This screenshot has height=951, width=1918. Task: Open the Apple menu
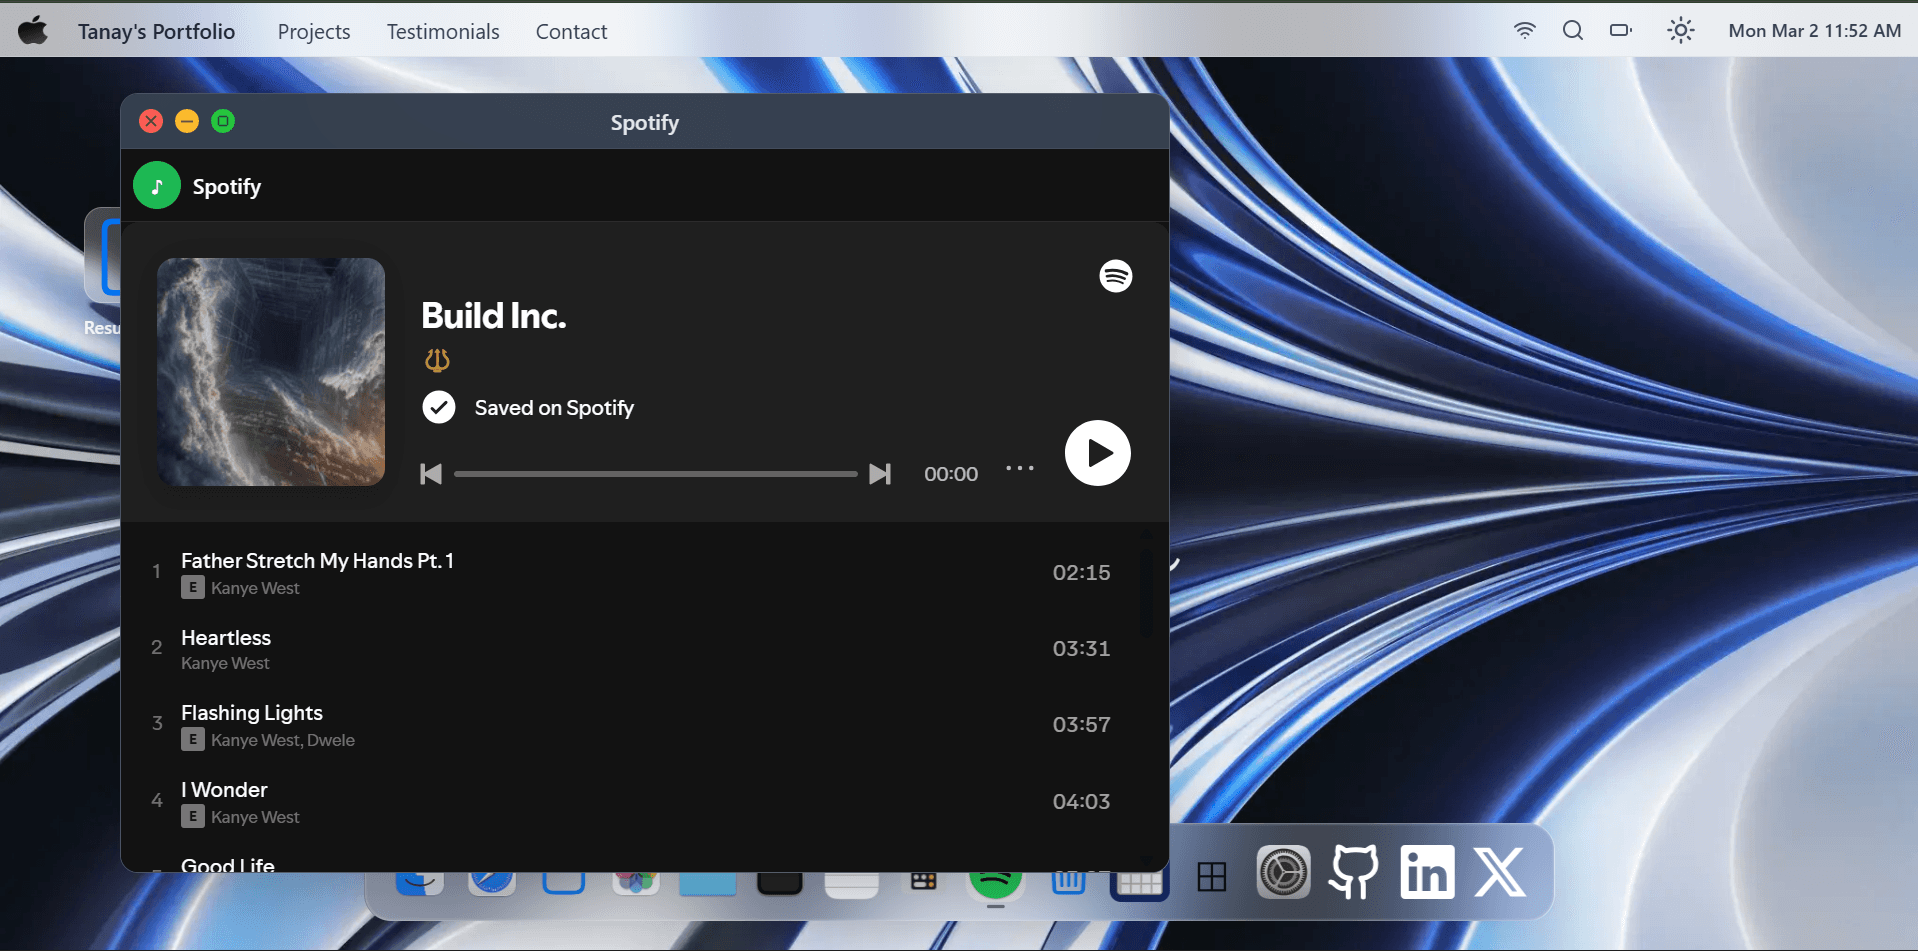pyautogui.click(x=33, y=30)
